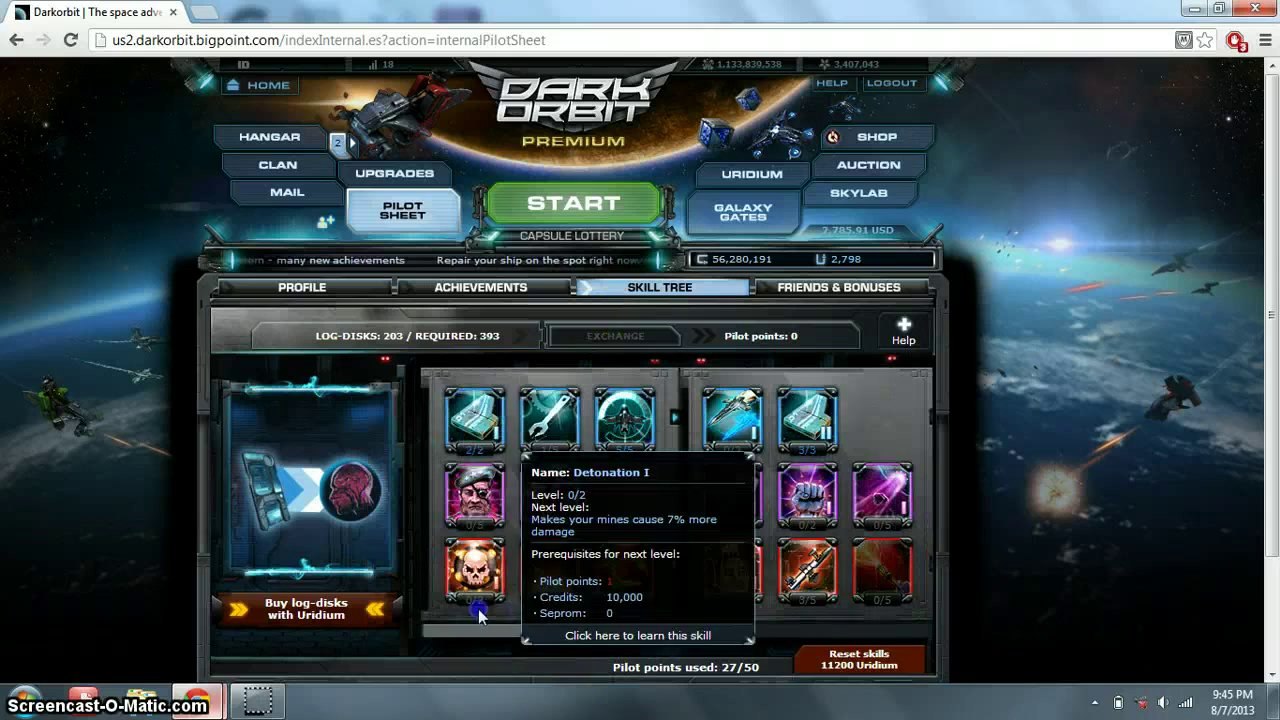The image size is (1280, 720).
Task: Reset skills for 11200 Uridium
Action: 859,660
